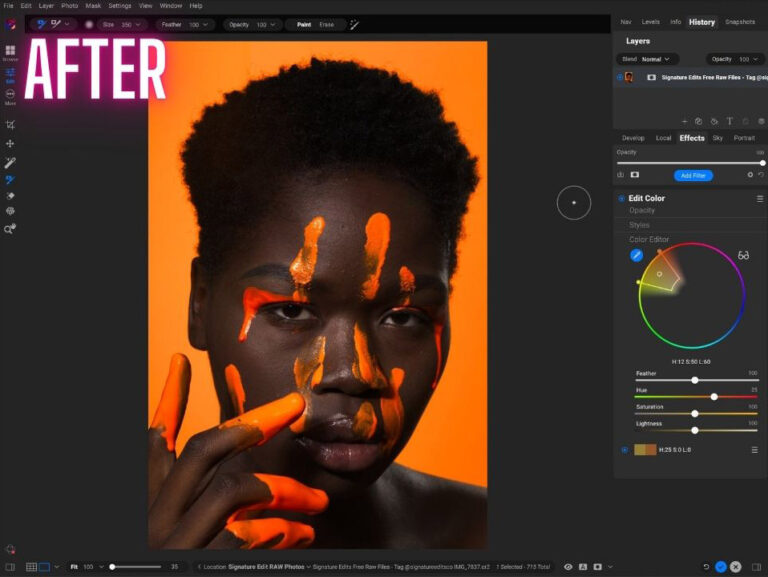Select the single image view mode
The image size is (768, 577).
click(x=44, y=567)
